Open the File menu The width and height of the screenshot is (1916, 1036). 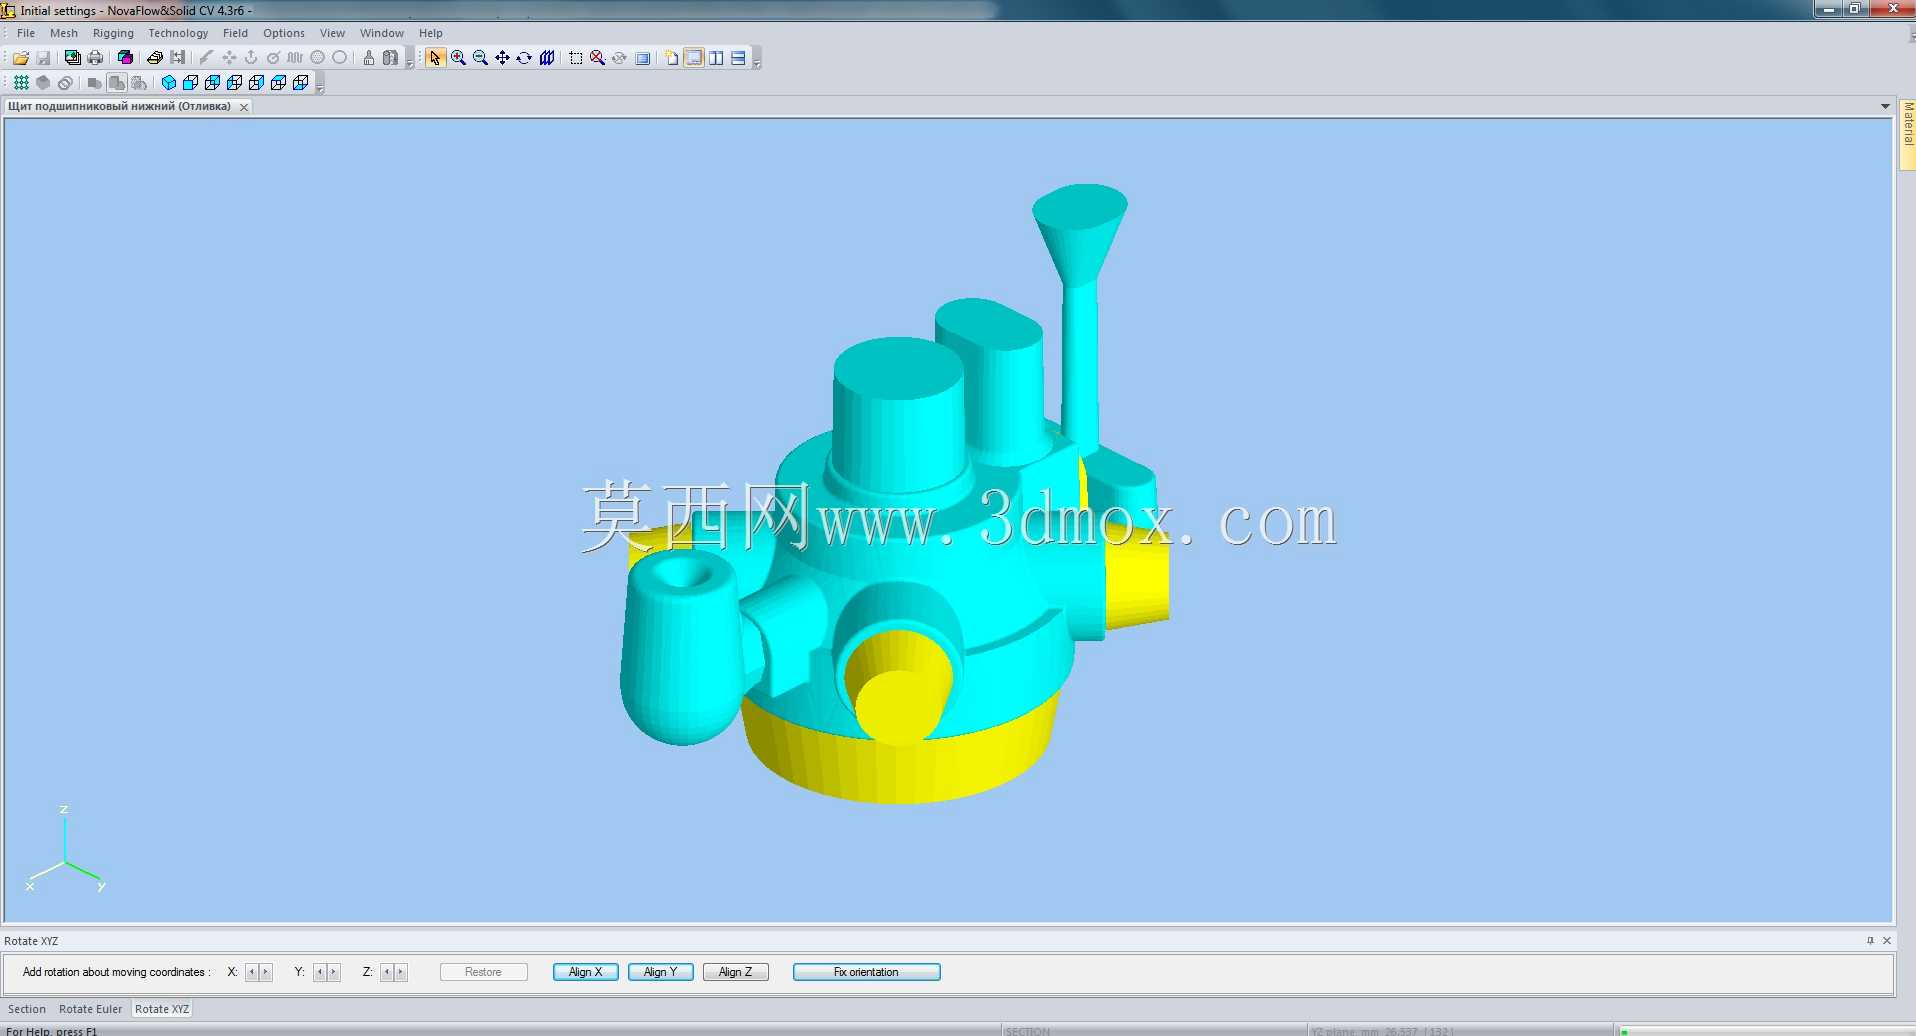pyautogui.click(x=26, y=33)
